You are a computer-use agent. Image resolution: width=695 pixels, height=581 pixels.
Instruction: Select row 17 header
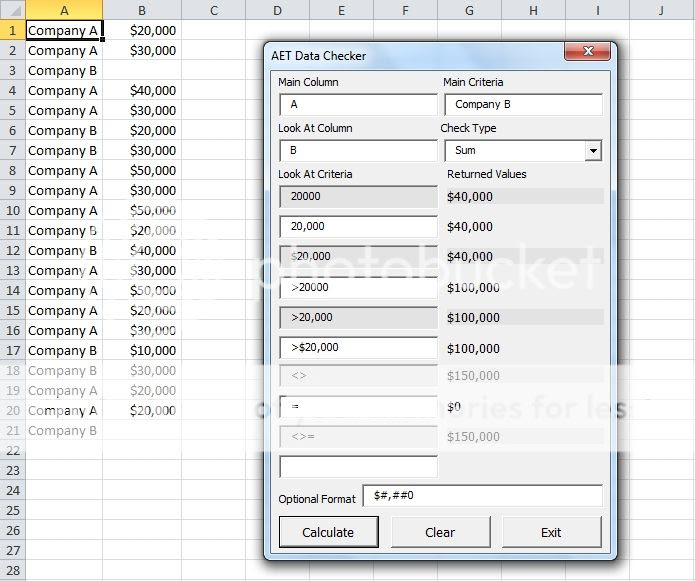coord(12,351)
